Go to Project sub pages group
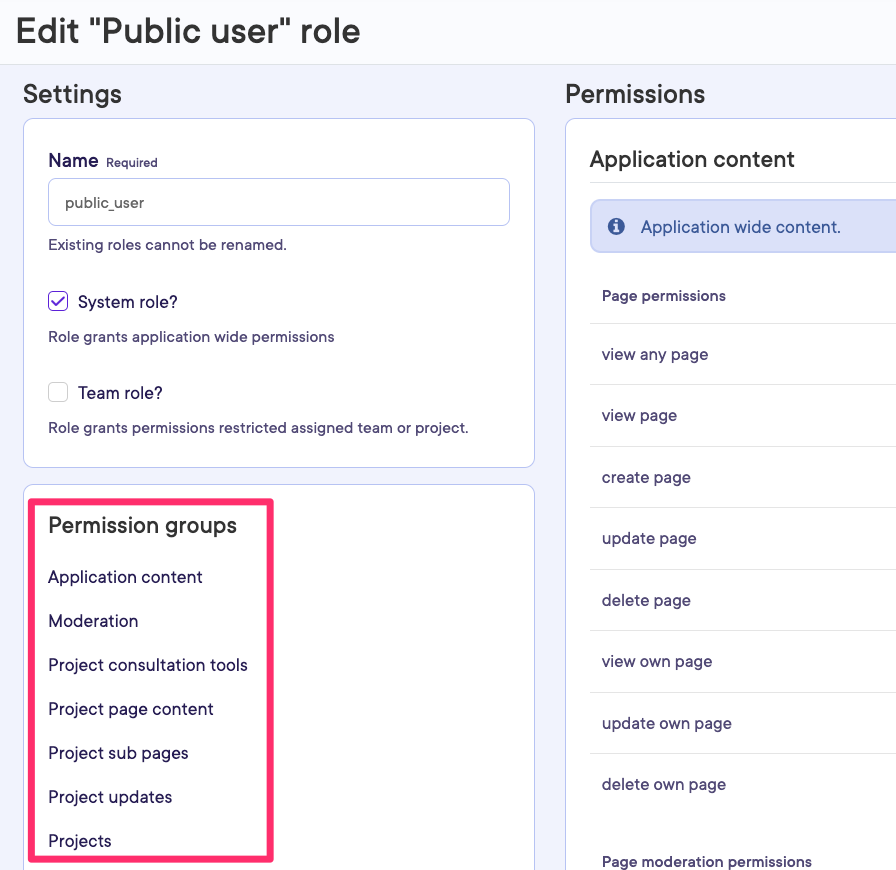 pyautogui.click(x=118, y=753)
